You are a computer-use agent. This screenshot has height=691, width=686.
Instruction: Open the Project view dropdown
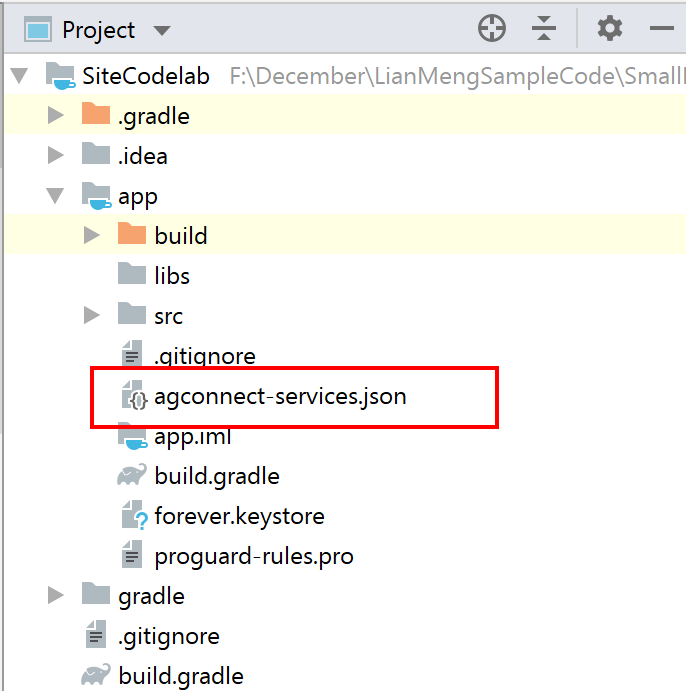(161, 30)
